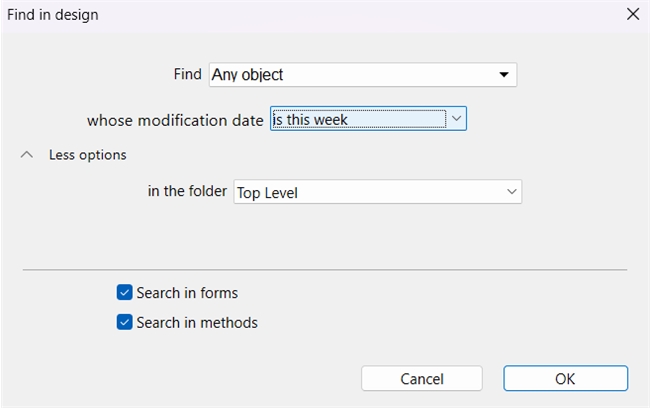
Task: Click the chevron on Top Level dropdown
Action: (511, 191)
